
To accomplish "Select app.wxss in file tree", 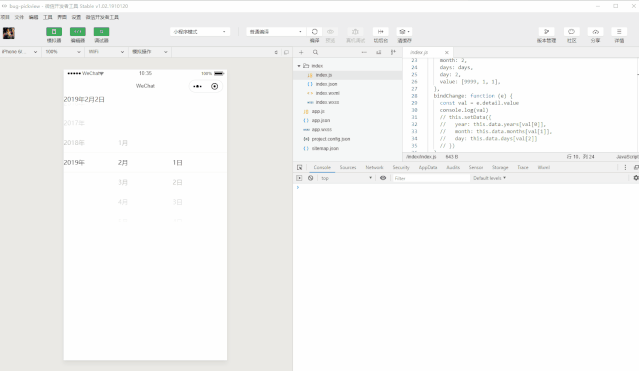I will click(348, 130).
